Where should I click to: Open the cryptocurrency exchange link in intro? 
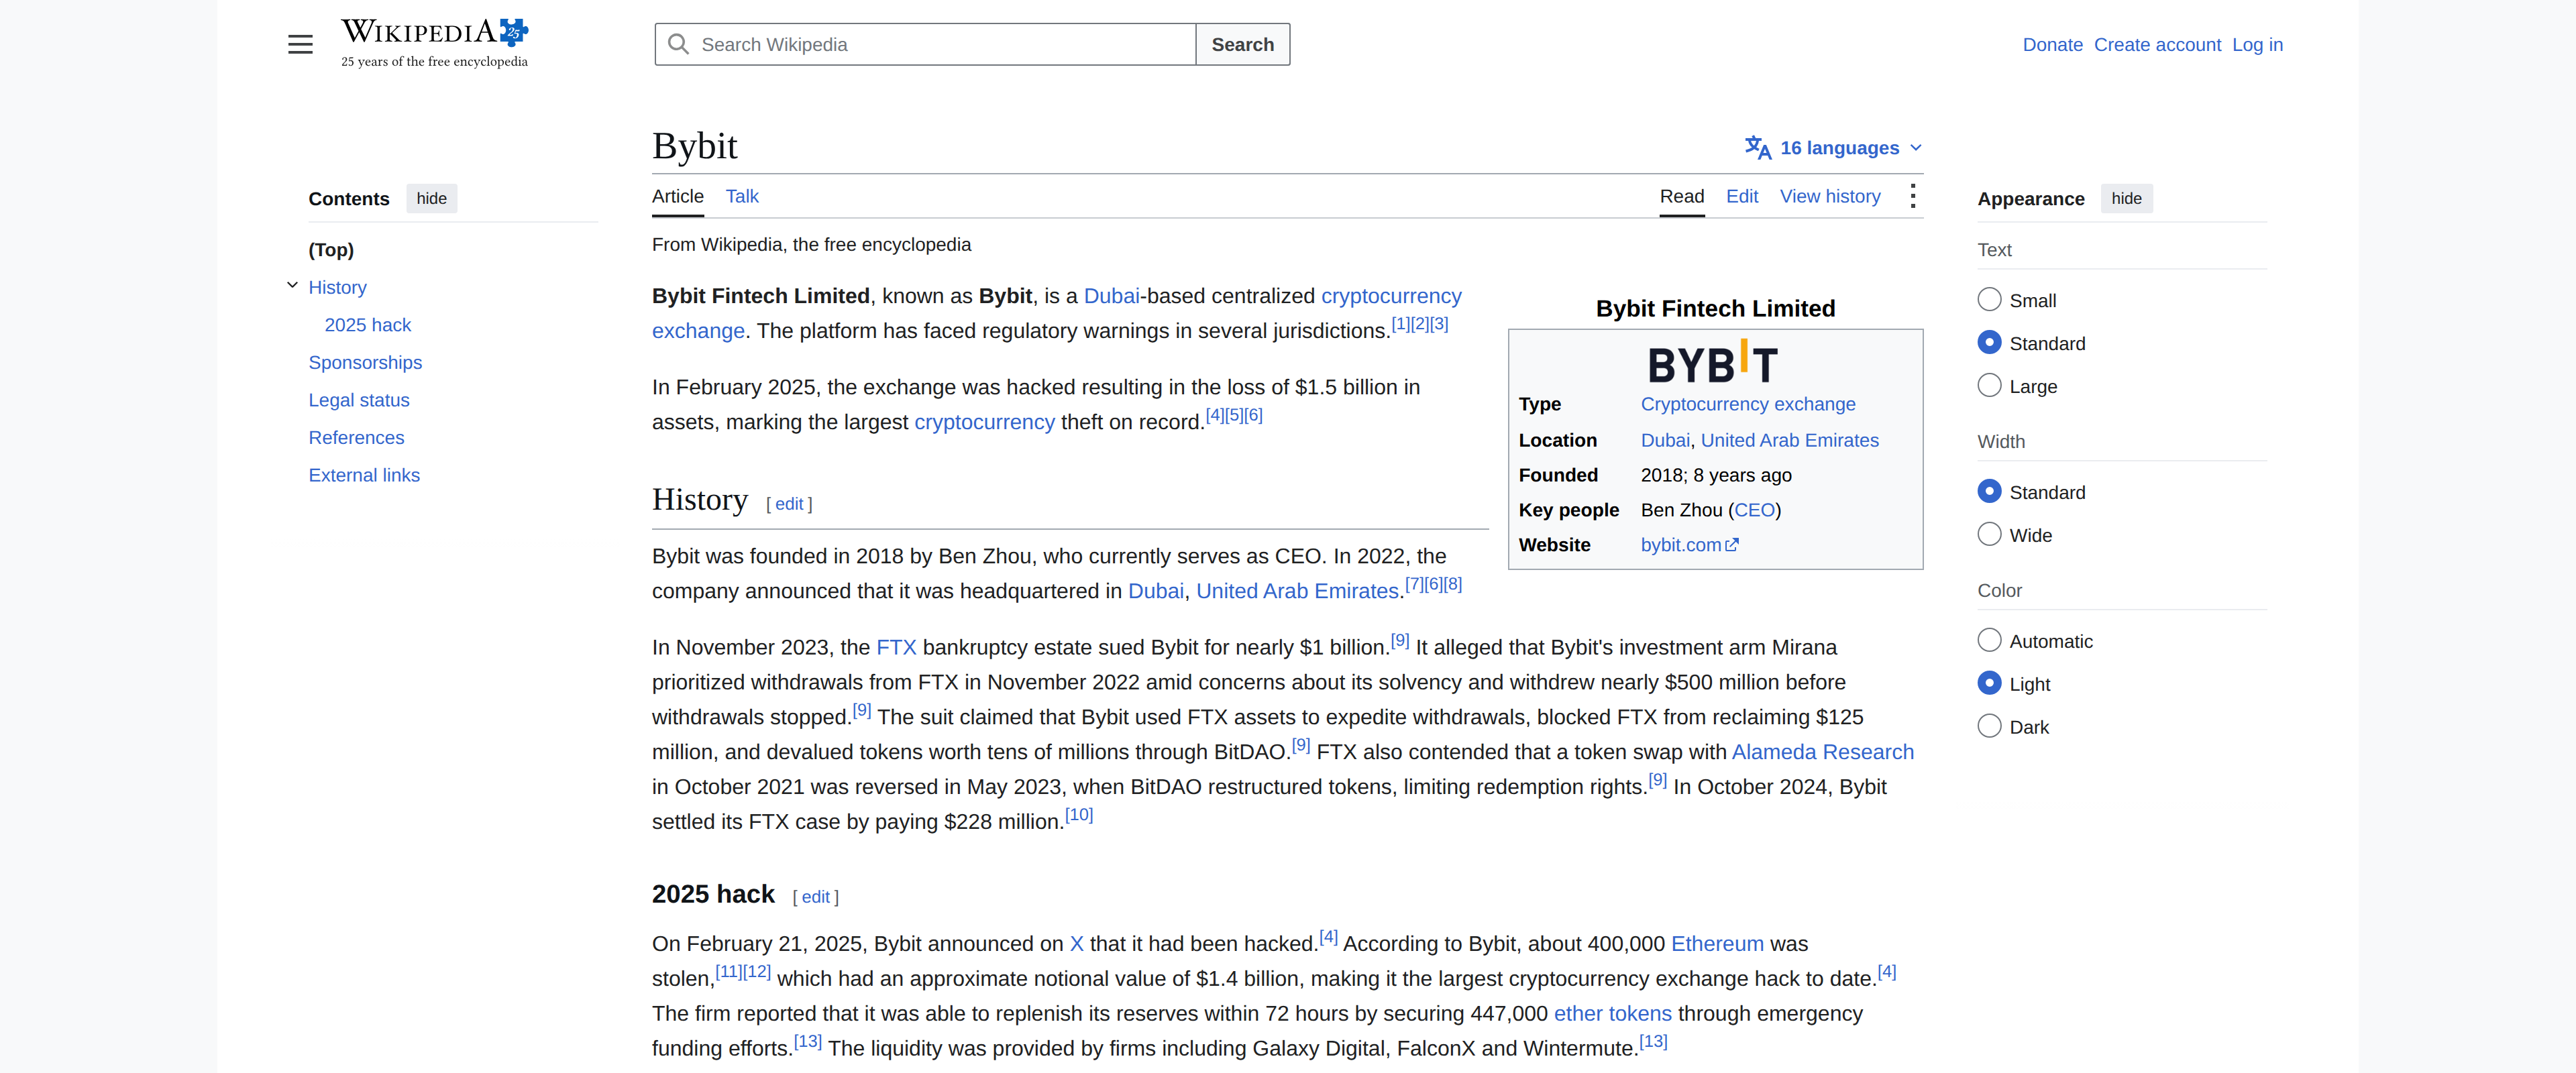pyautogui.click(x=1391, y=297)
